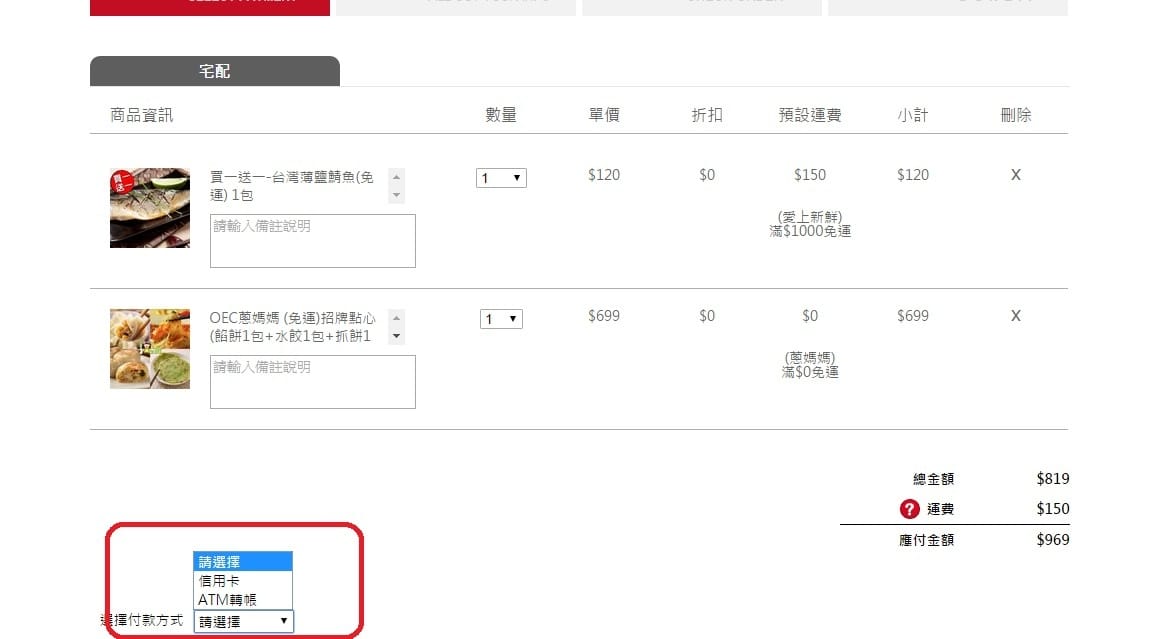Focus the 備註說明 note field under 薄鹽鯖魚
The height and width of the screenshot is (639, 1174).
(312, 241)
